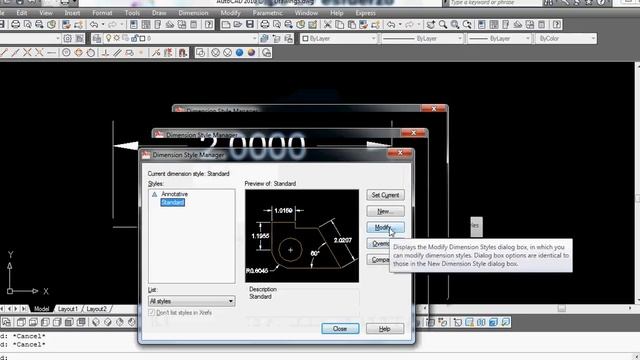
Task: Select the Snap to Perpendicular icon
Action: coord(105,53)
